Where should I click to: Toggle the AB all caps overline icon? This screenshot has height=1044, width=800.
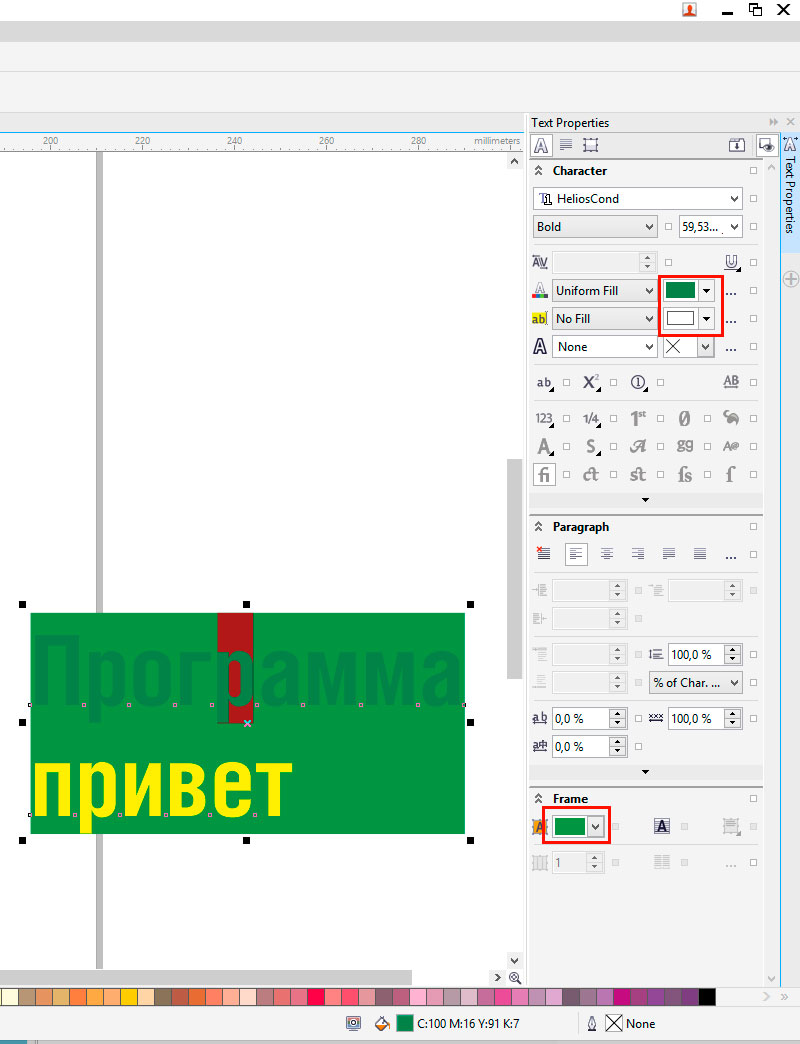click(x=731, y=382)
